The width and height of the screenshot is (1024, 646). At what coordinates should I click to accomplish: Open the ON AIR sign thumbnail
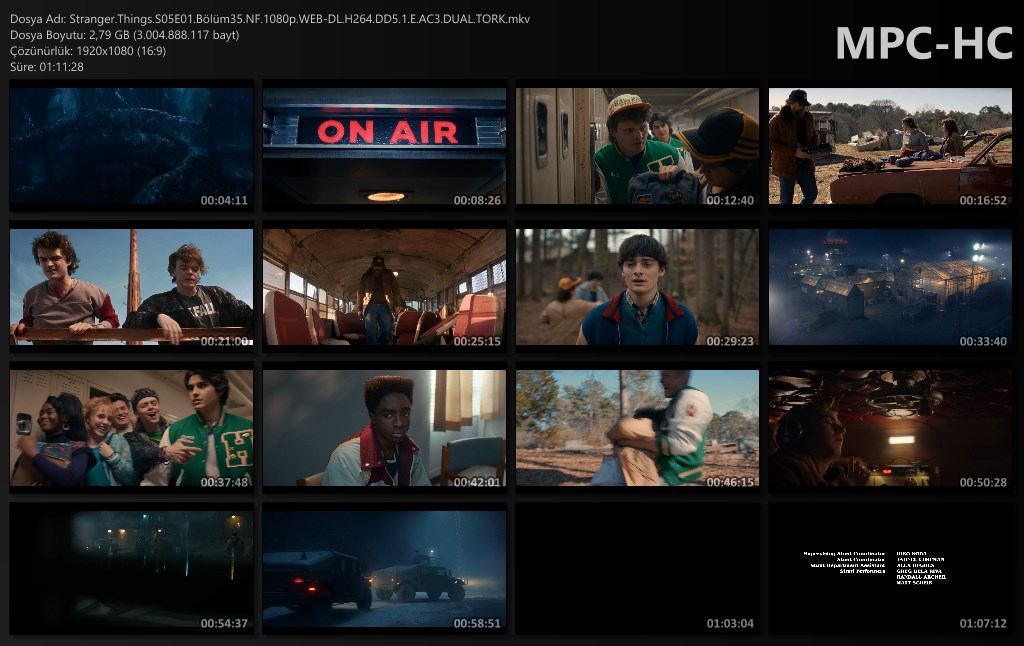(384, 146)
